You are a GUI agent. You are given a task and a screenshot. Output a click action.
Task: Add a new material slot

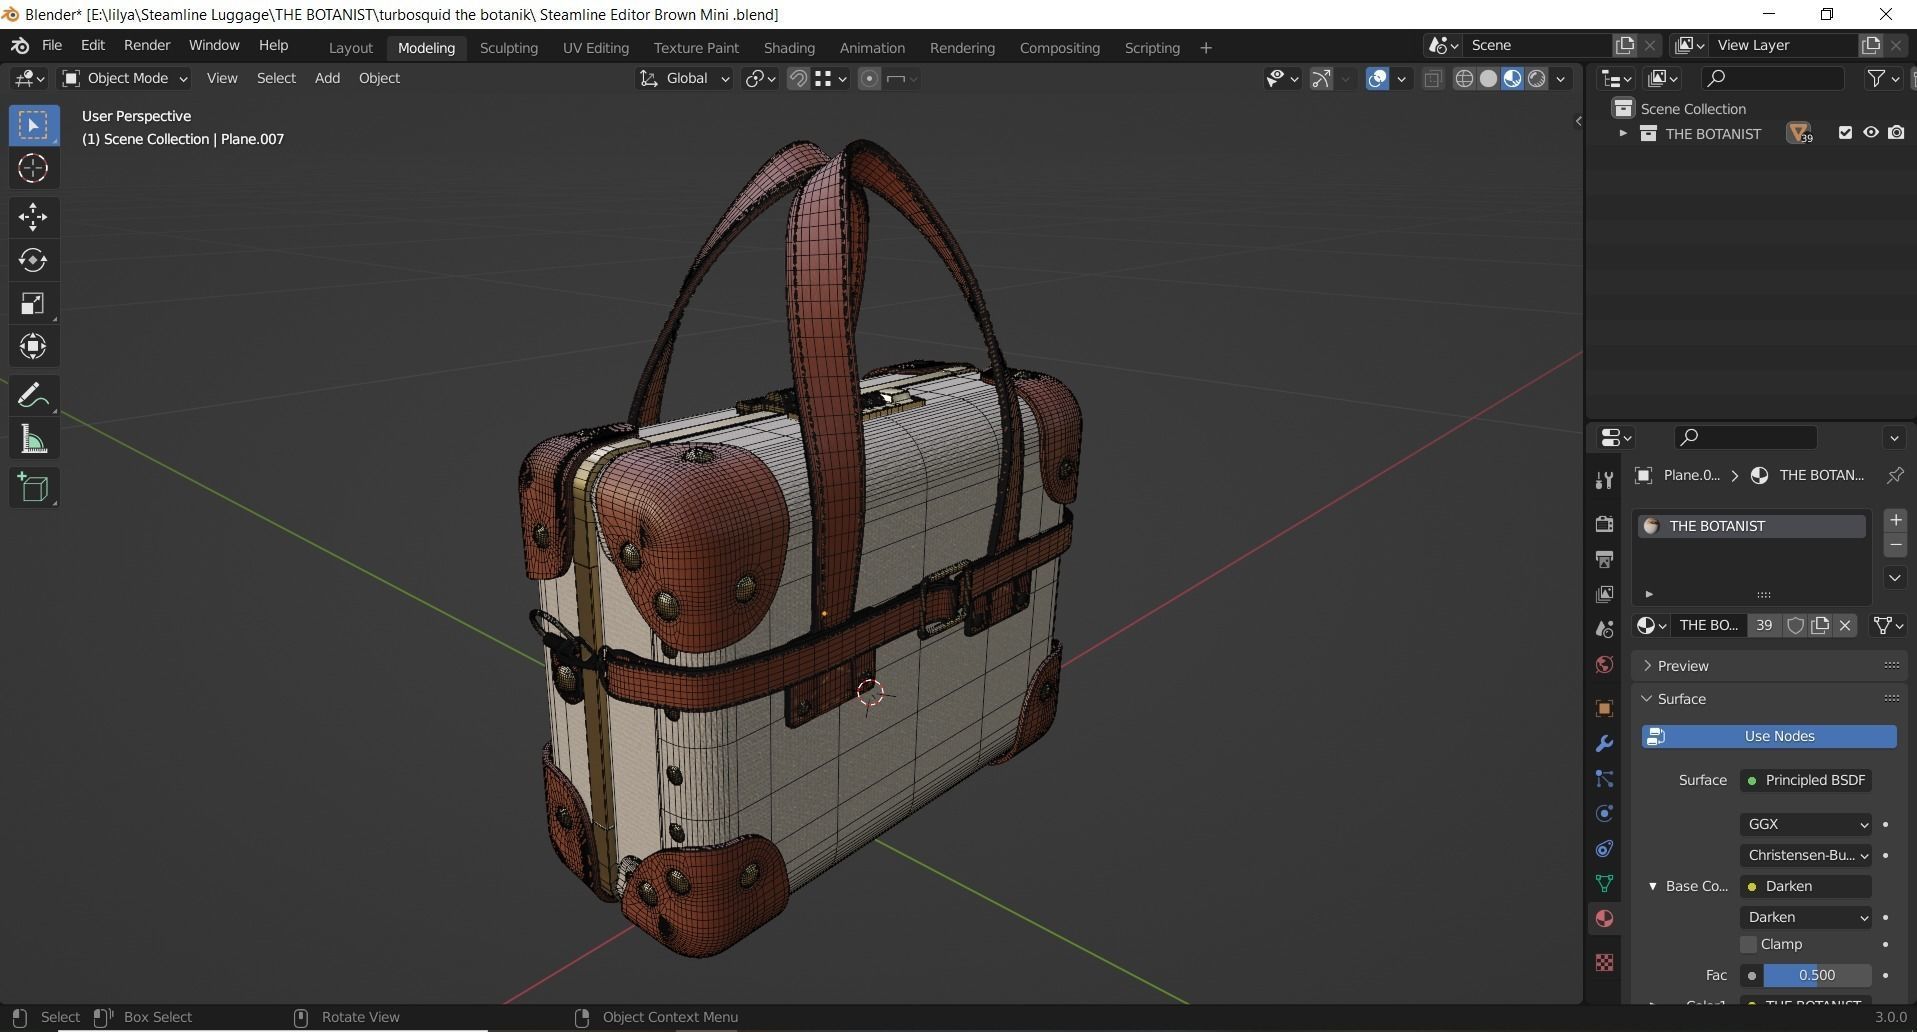1895,520
